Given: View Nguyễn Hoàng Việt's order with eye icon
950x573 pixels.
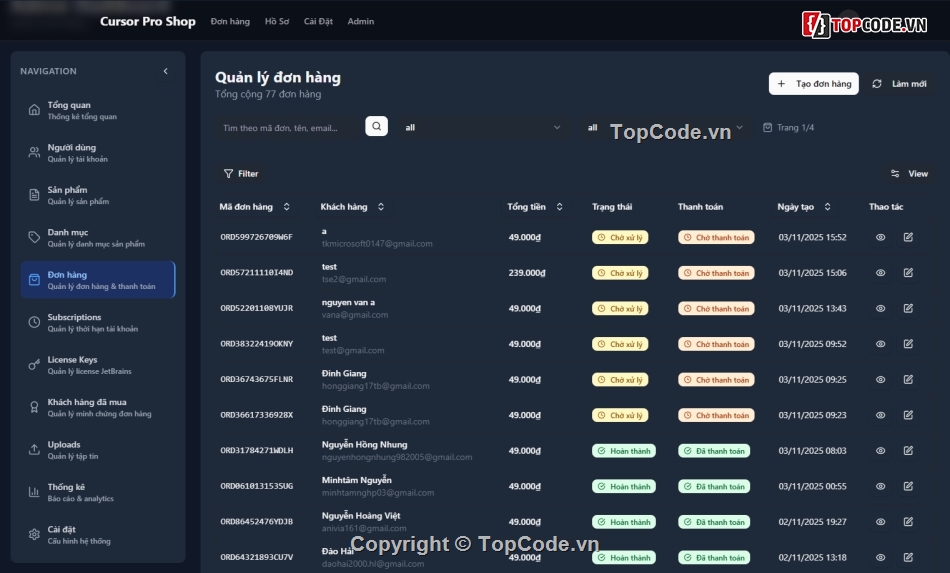Looking at the screenshot, I should [x=880, y=522].
